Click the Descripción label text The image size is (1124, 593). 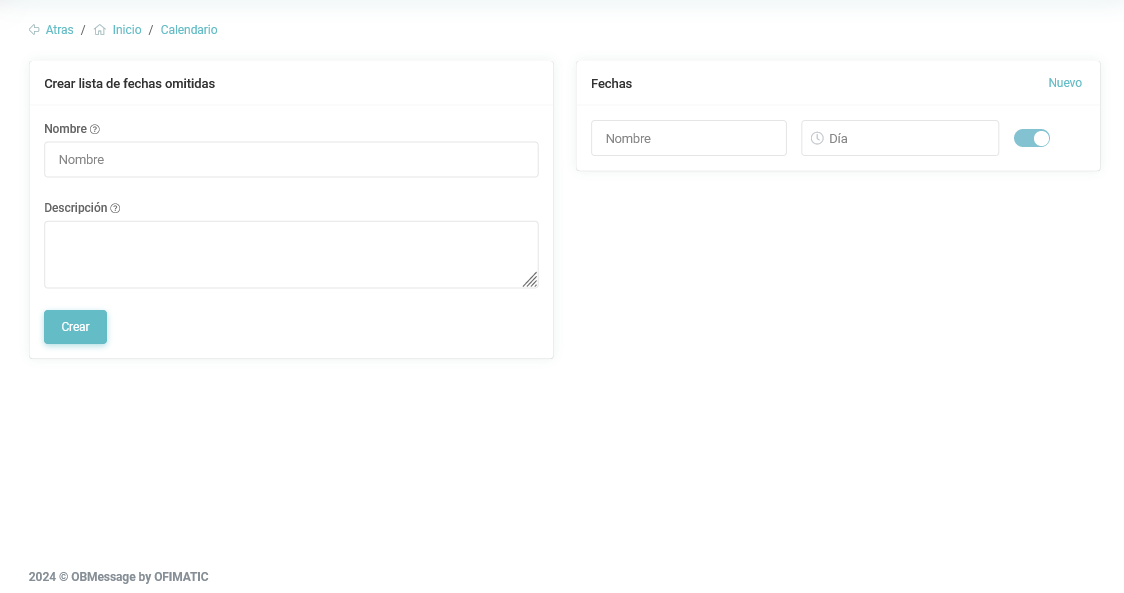pos(76,208)
